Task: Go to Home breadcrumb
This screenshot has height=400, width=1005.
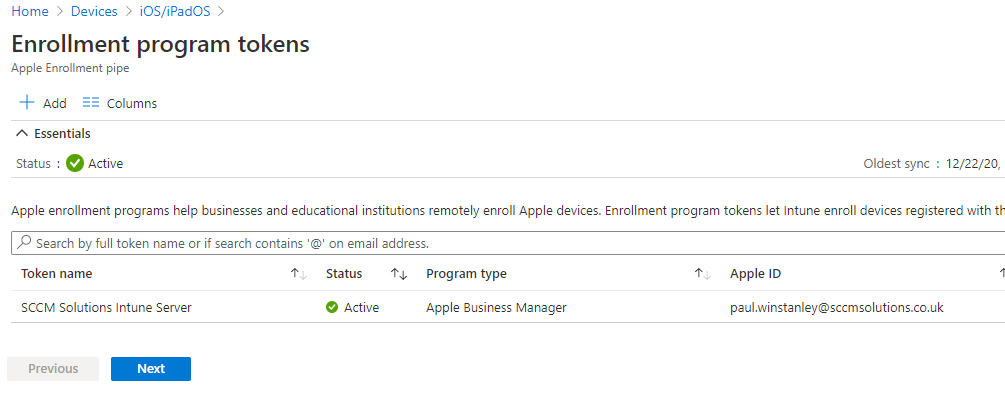Action: pyautogui.click(x=30, y=11)
